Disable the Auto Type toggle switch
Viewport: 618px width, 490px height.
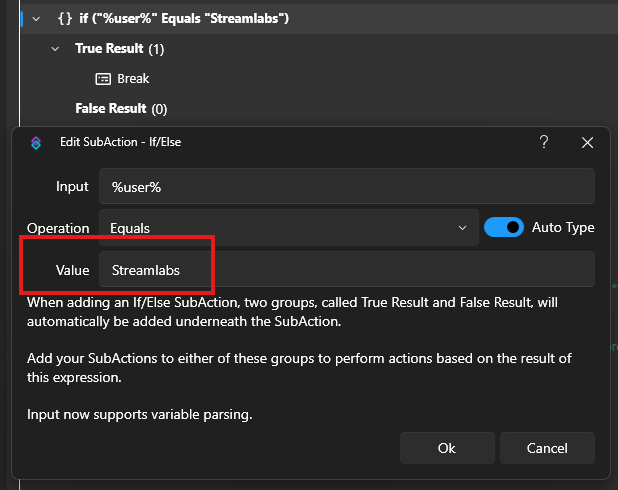pyautogui.click(x=504, y=227)
